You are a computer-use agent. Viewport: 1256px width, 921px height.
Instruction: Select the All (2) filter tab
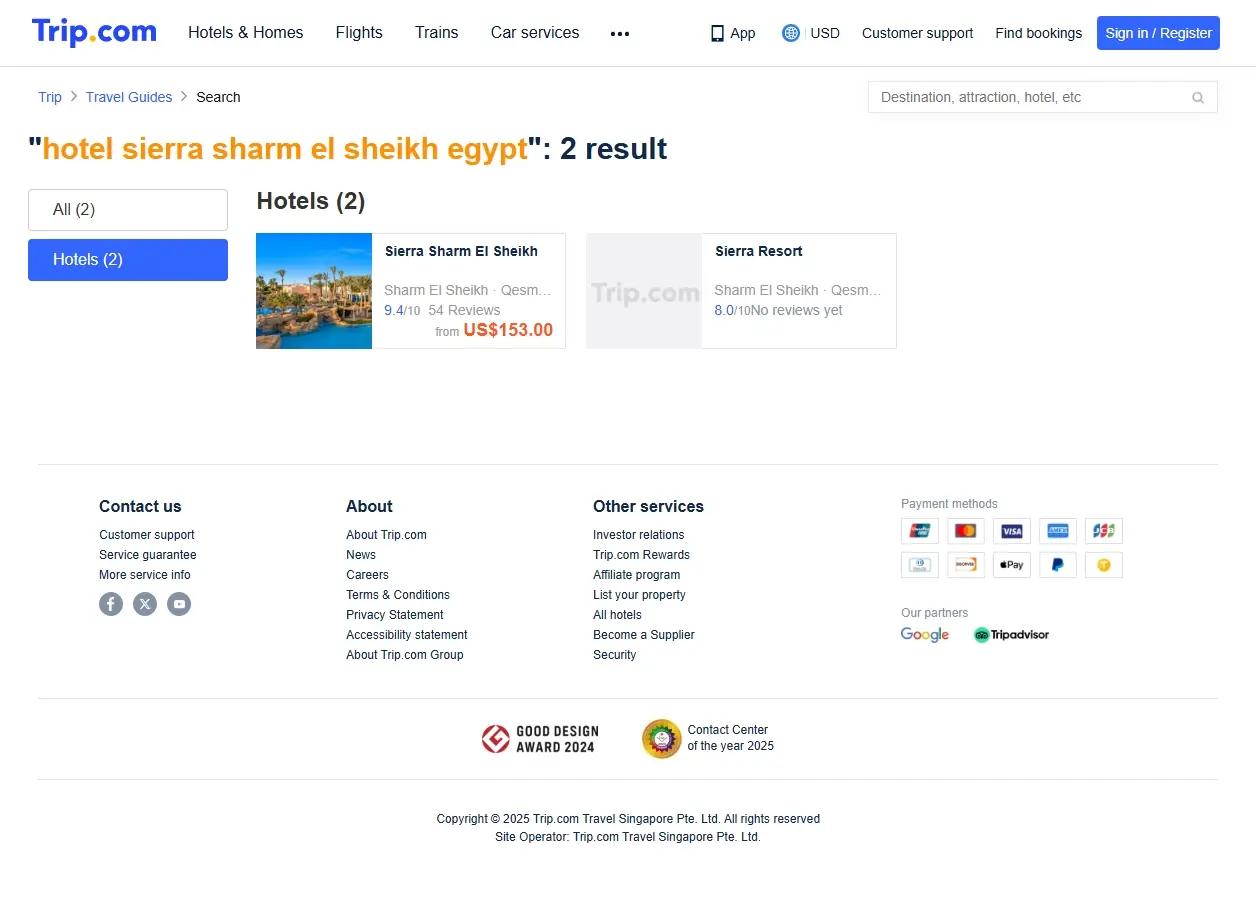coord(128,210)
